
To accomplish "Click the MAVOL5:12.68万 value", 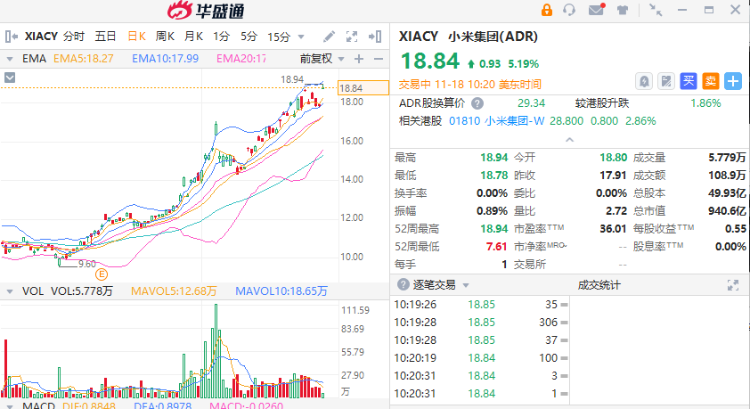I will coord(174,291).
